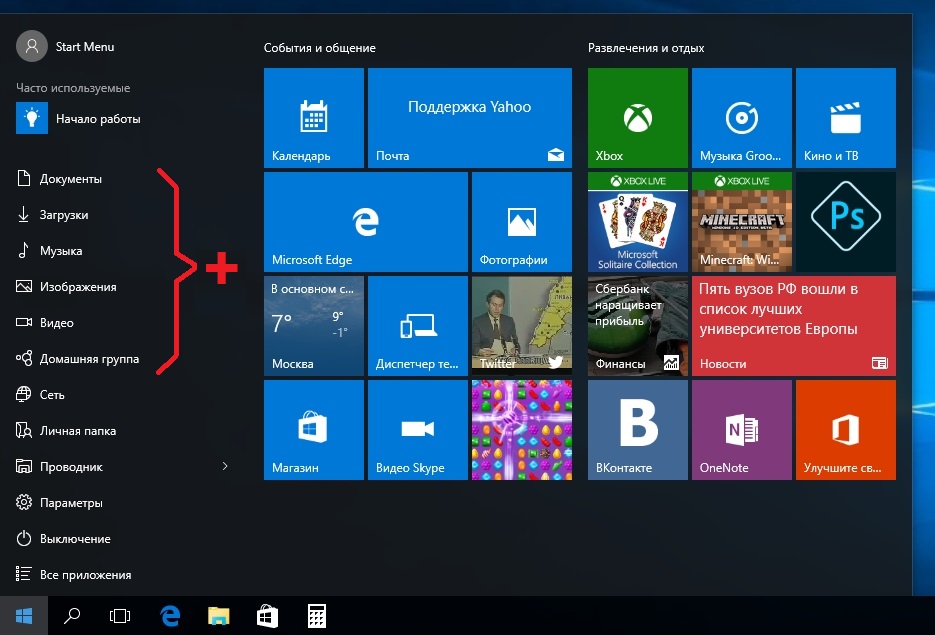The image size is (935, 635).
Task: Open Task View on taskbar
Action: click(x=120, y=616)
